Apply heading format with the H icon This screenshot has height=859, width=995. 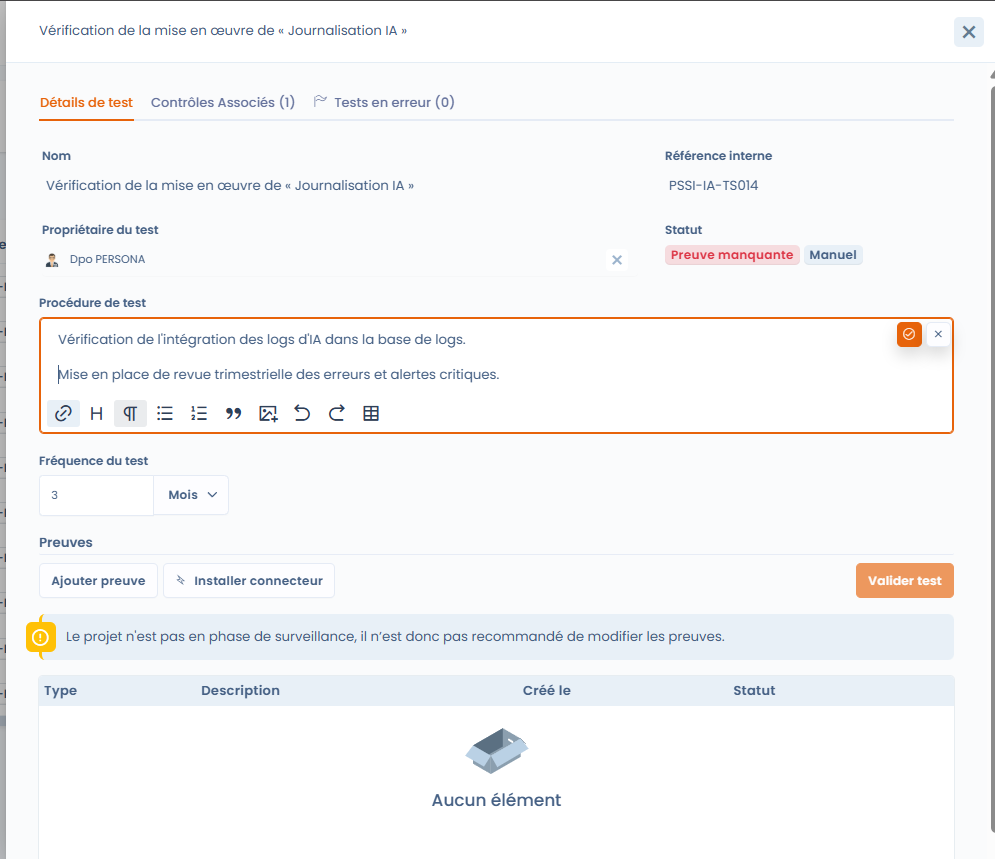pyautogui.click(x=97, y=414)
